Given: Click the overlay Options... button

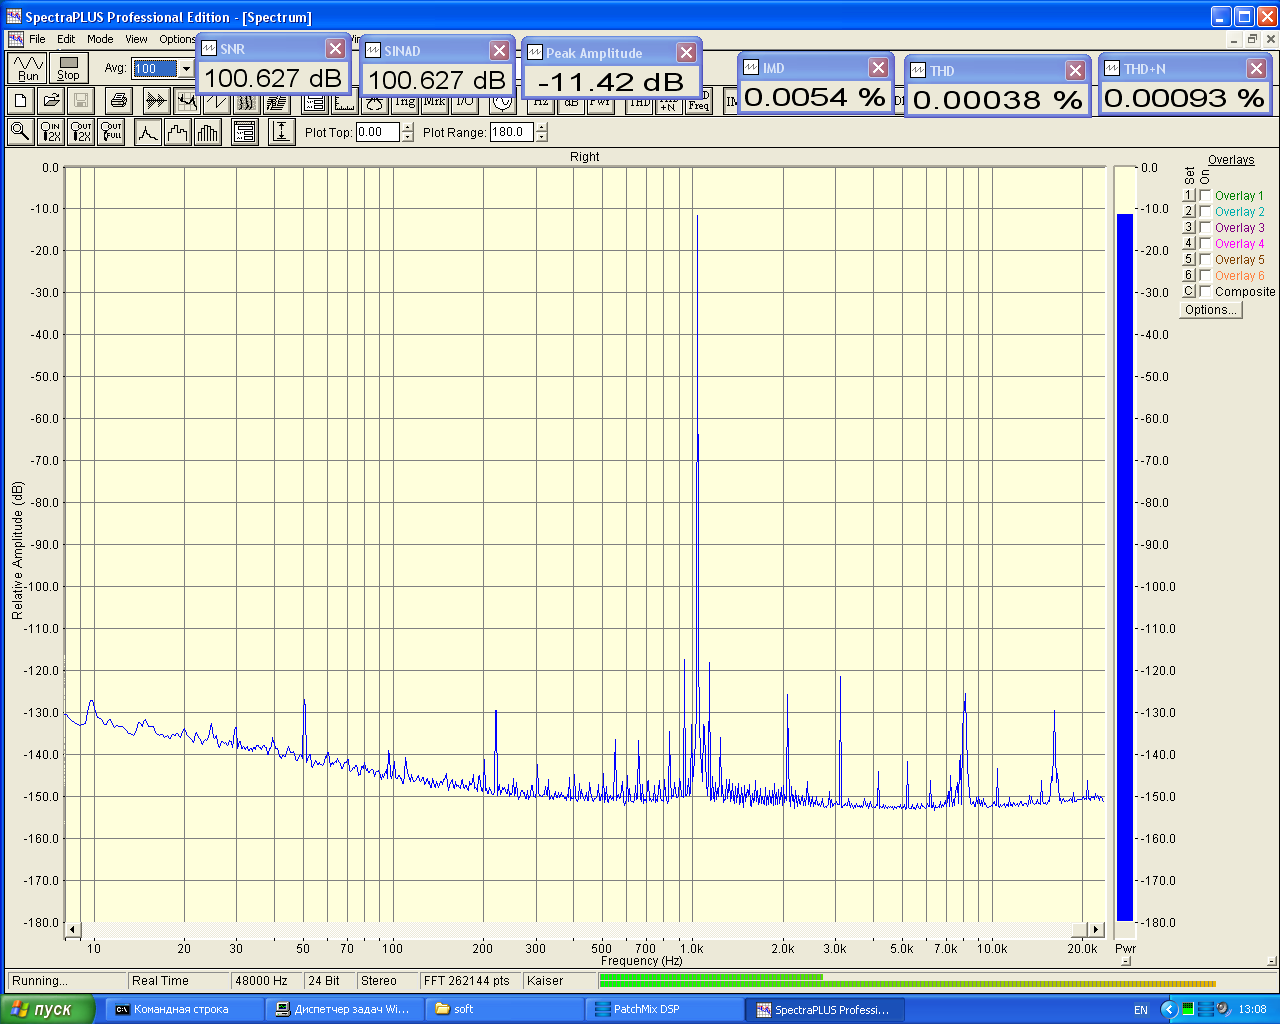Looking at the screenshot, I should click(1210, 310).
